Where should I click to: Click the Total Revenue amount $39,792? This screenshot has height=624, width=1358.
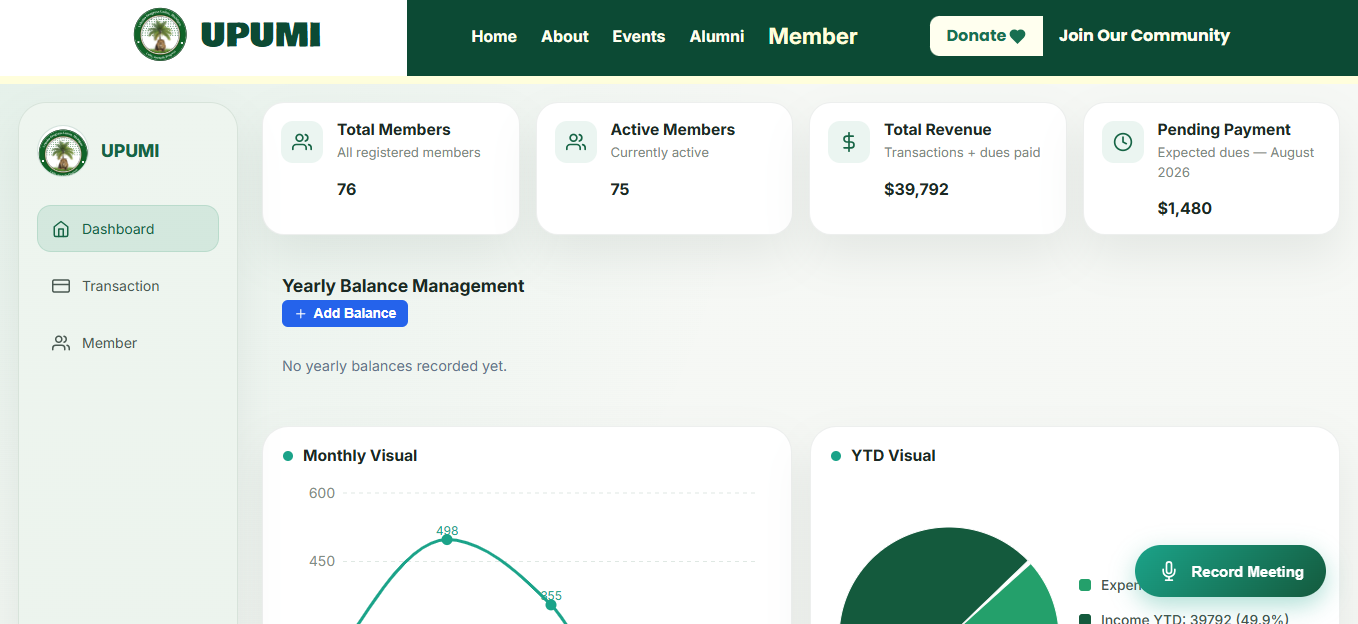tap(916, 189)
